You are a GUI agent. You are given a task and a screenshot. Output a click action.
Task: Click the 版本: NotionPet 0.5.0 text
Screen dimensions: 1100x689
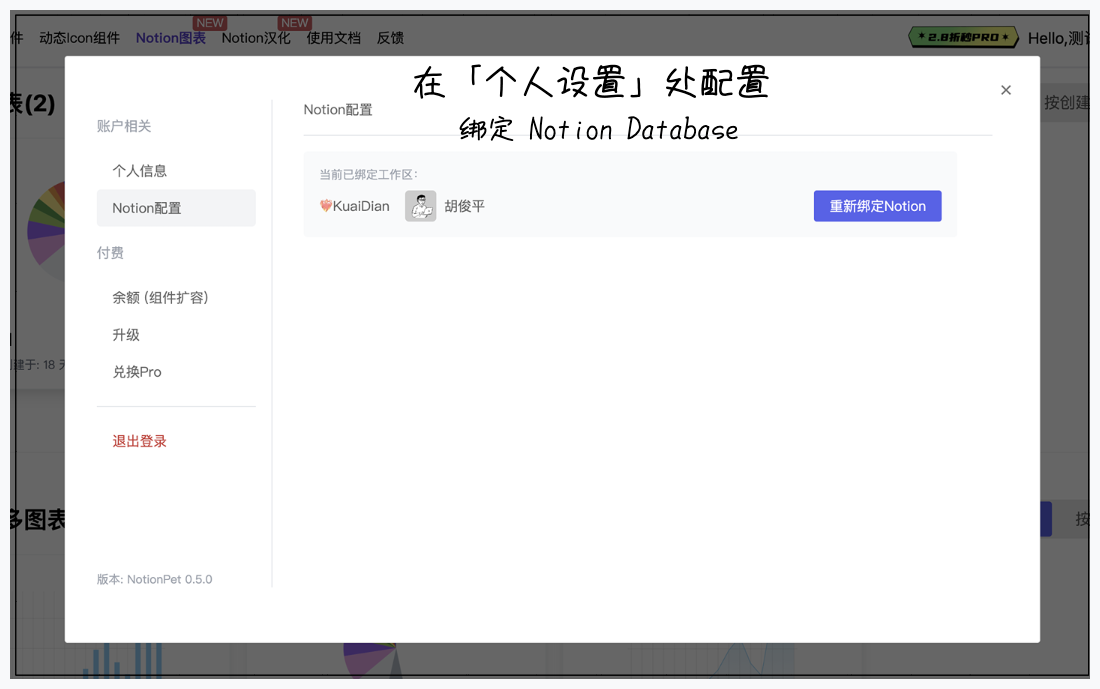click(154, 580)
